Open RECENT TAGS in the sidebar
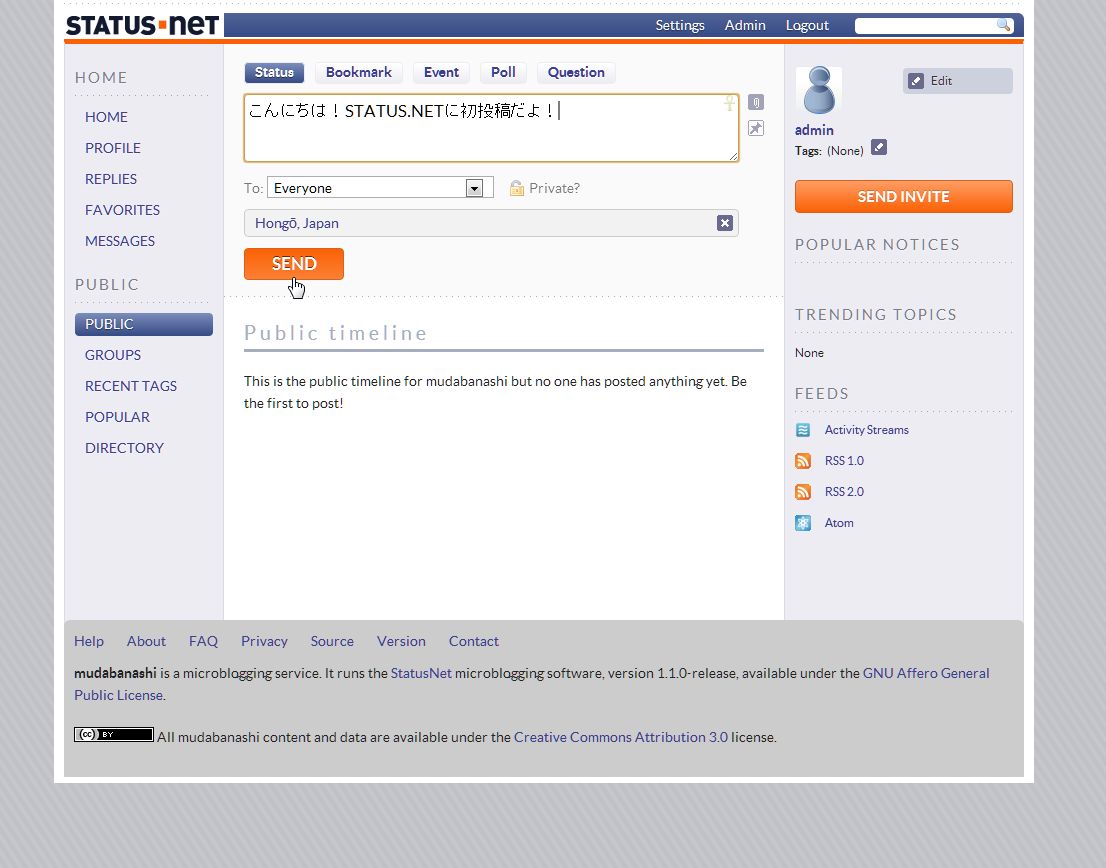This screenshot has height=868, width=1106. click(130, 386)
